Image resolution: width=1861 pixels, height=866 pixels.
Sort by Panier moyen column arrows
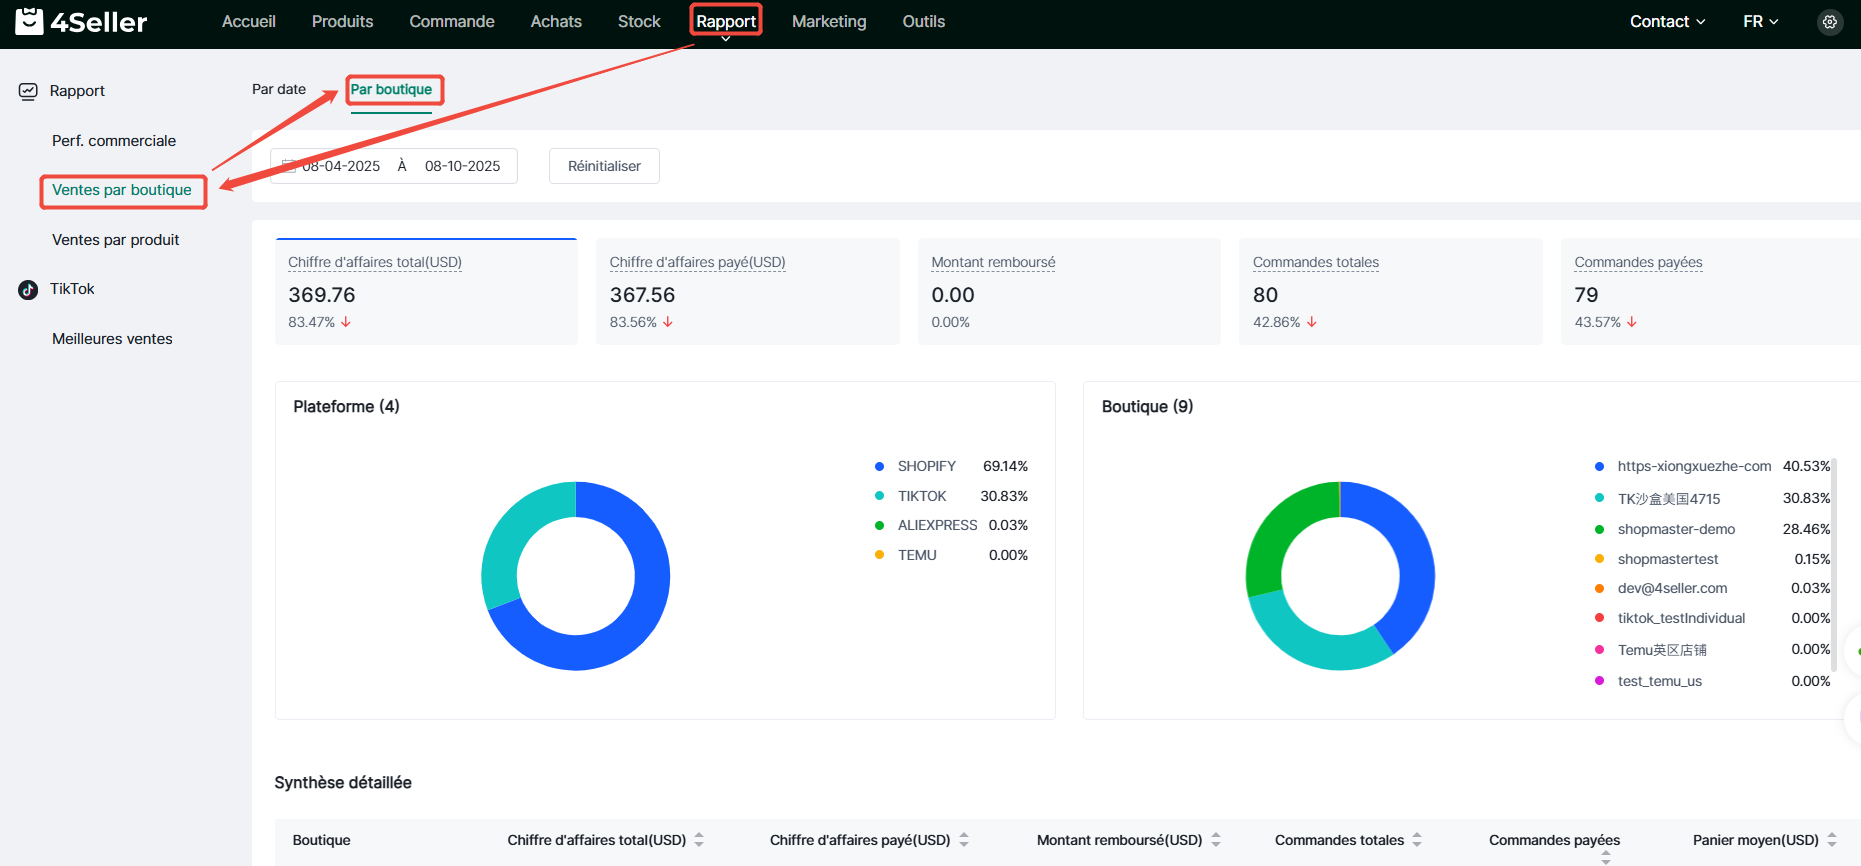pos(1832,840)
